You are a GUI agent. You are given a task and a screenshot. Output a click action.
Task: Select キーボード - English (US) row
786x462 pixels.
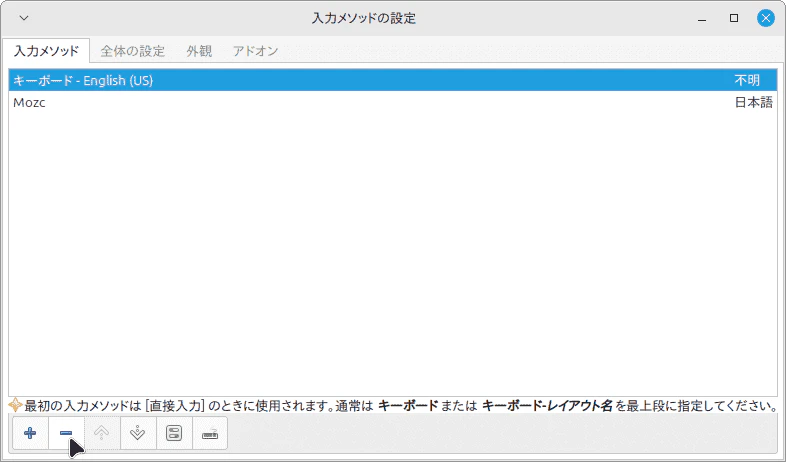coord(393,80)
